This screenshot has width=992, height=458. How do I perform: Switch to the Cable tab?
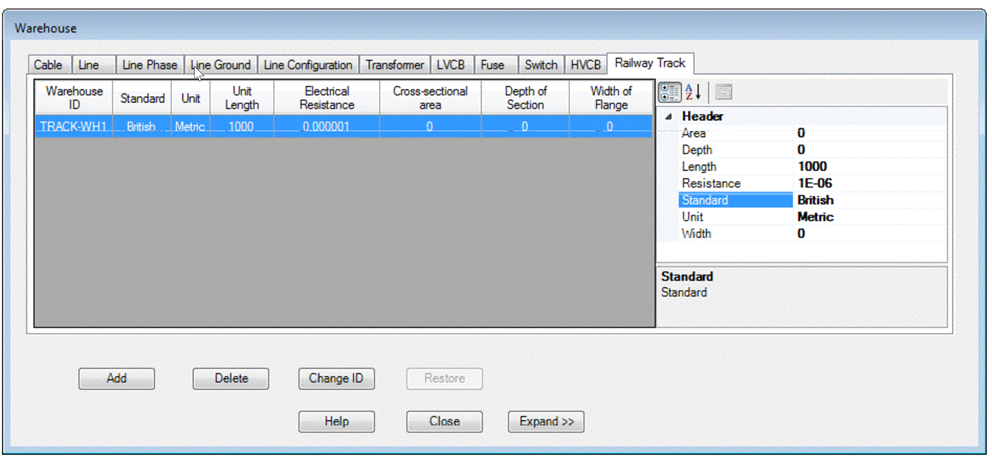coord(48,65)
